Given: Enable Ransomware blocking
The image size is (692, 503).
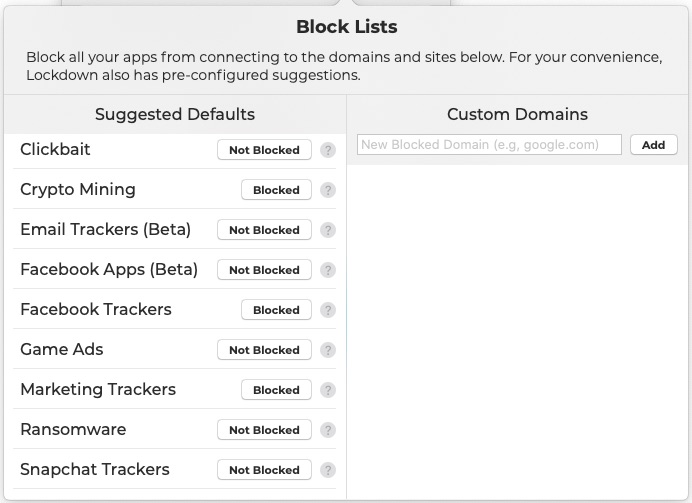Looking at the screenshot, I should coord(264,430).
